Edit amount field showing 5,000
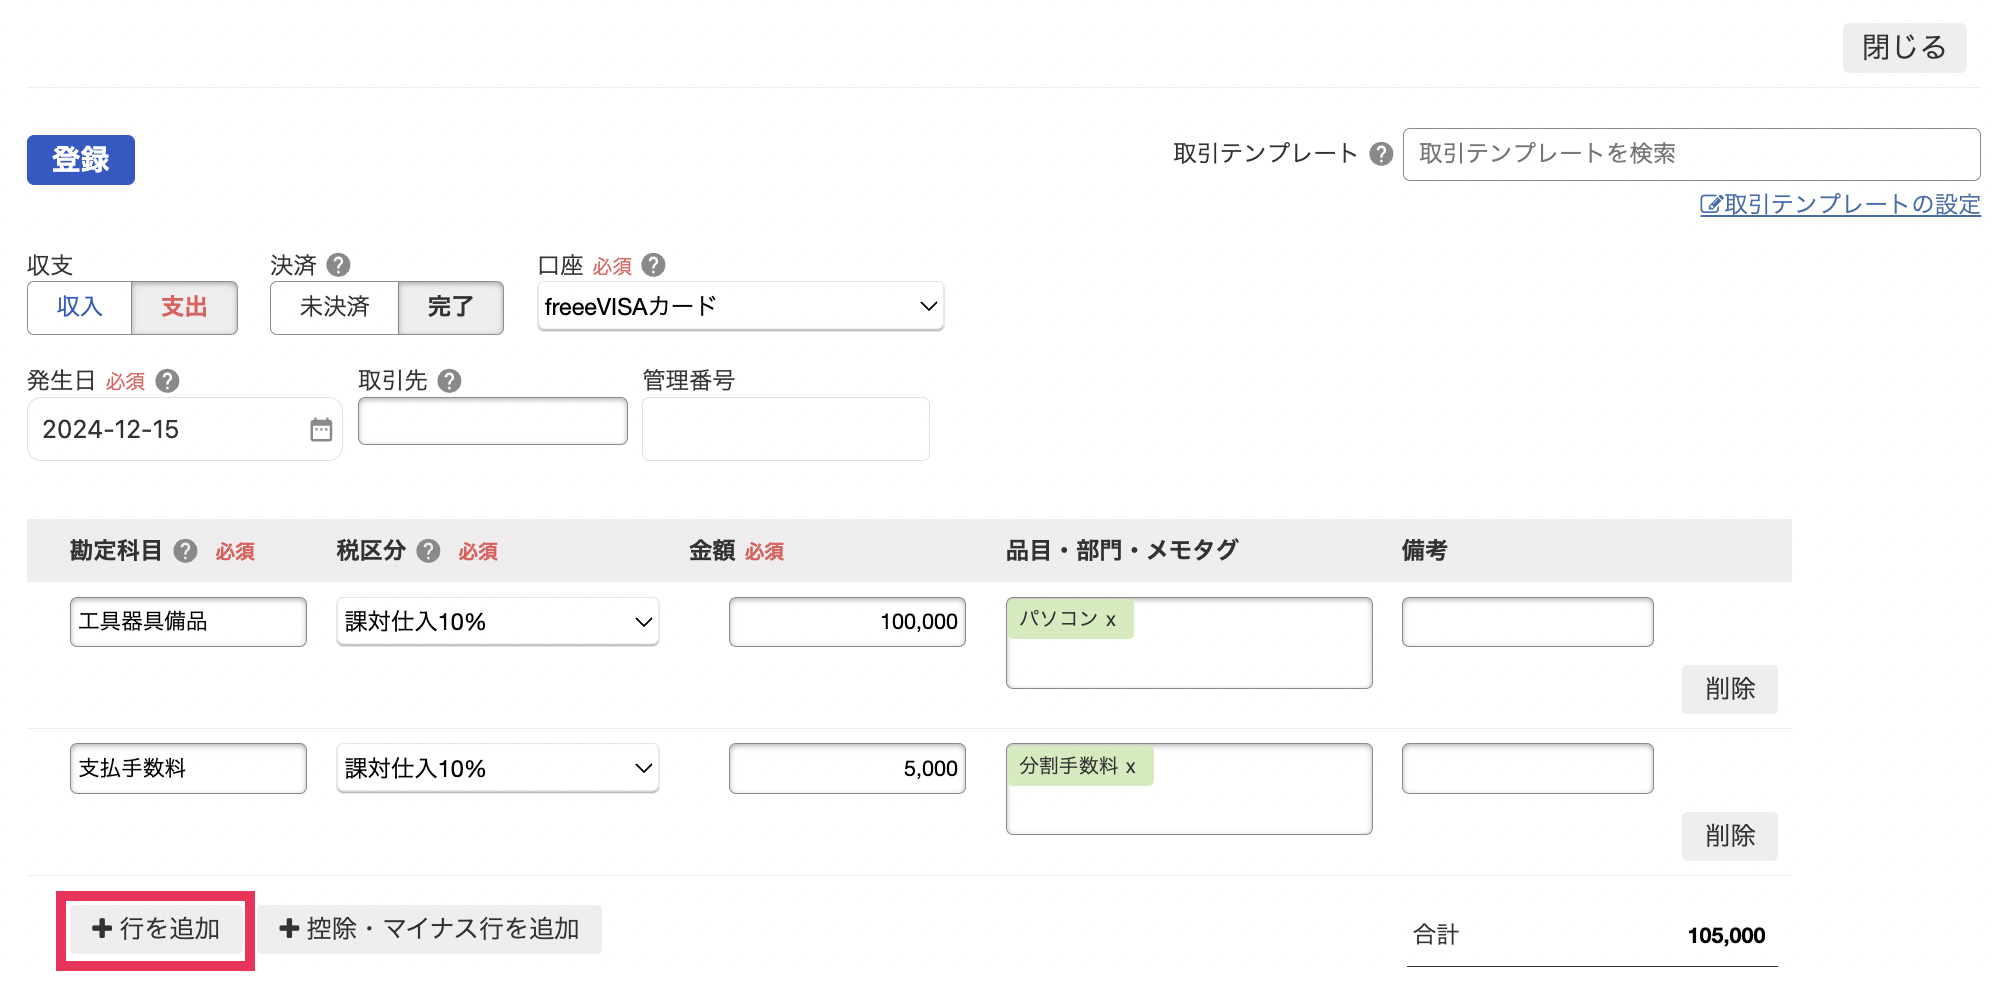The image size is (1996, 982). pos(847,769)
